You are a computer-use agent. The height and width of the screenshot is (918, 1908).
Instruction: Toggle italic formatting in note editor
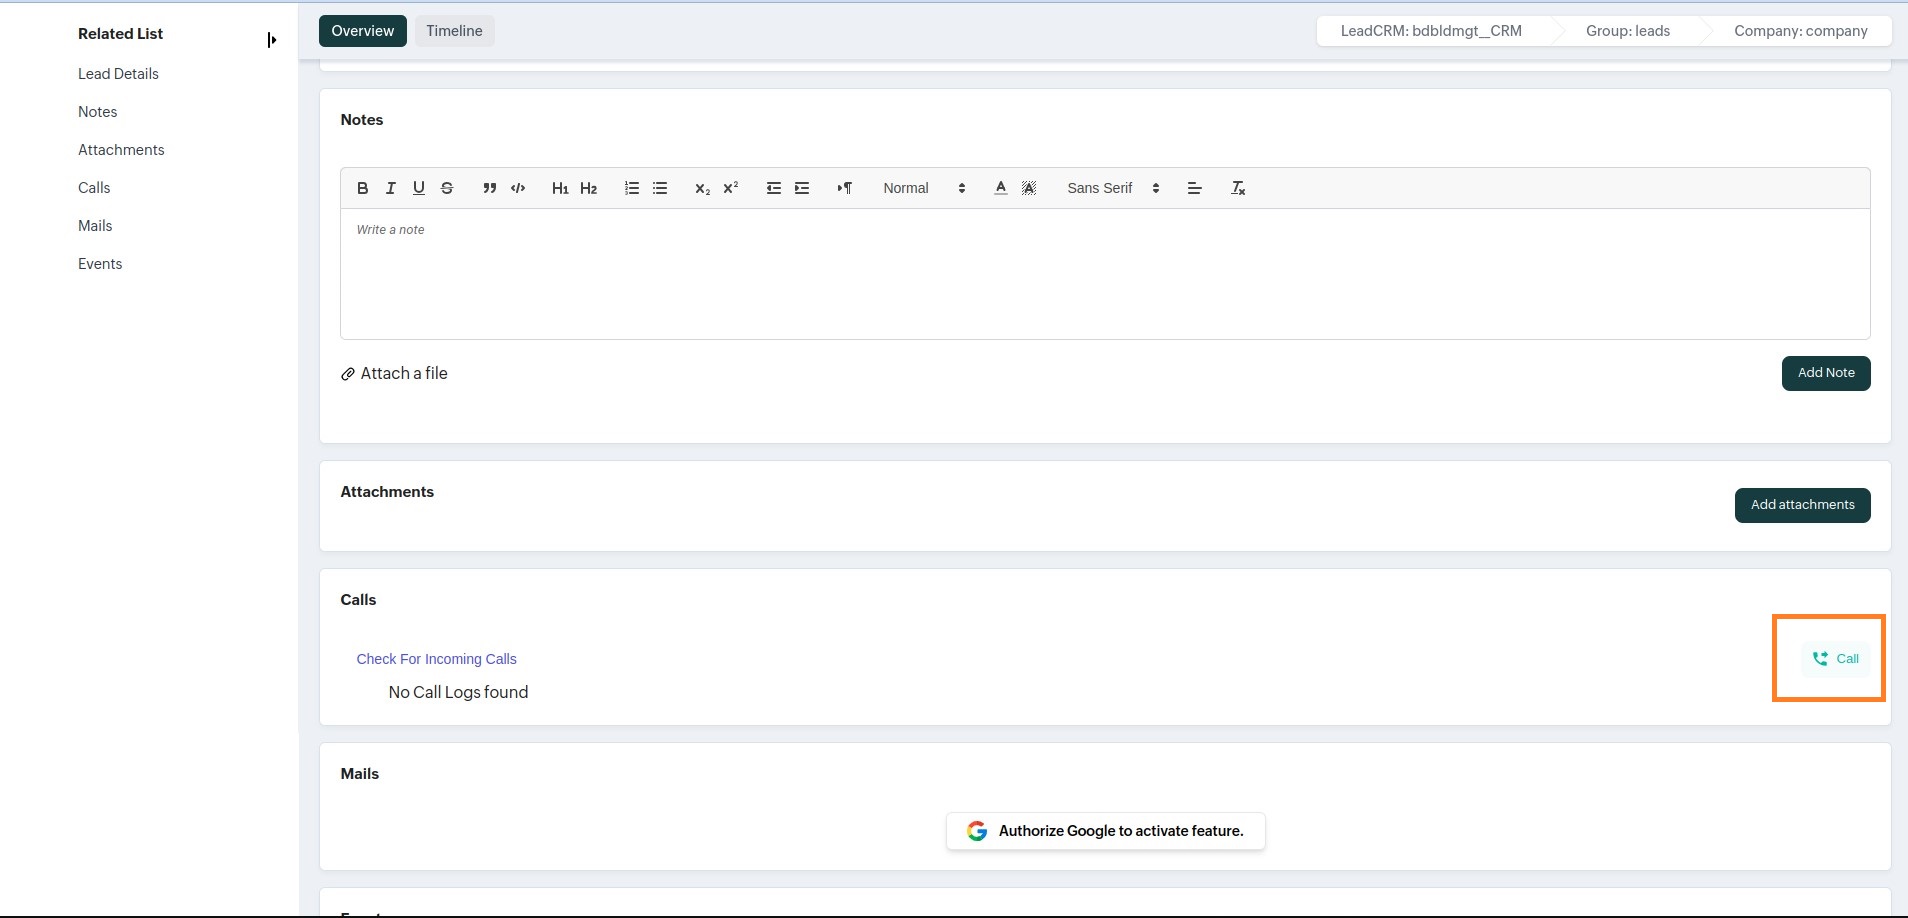point(391,188)
